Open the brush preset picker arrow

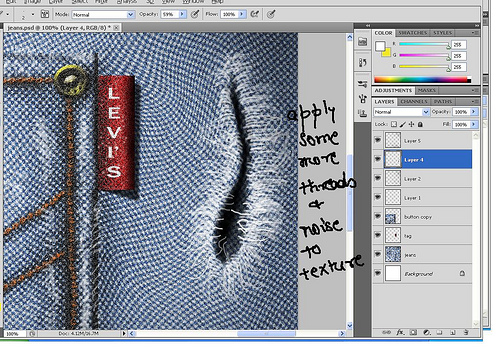[x=33, y=15]
